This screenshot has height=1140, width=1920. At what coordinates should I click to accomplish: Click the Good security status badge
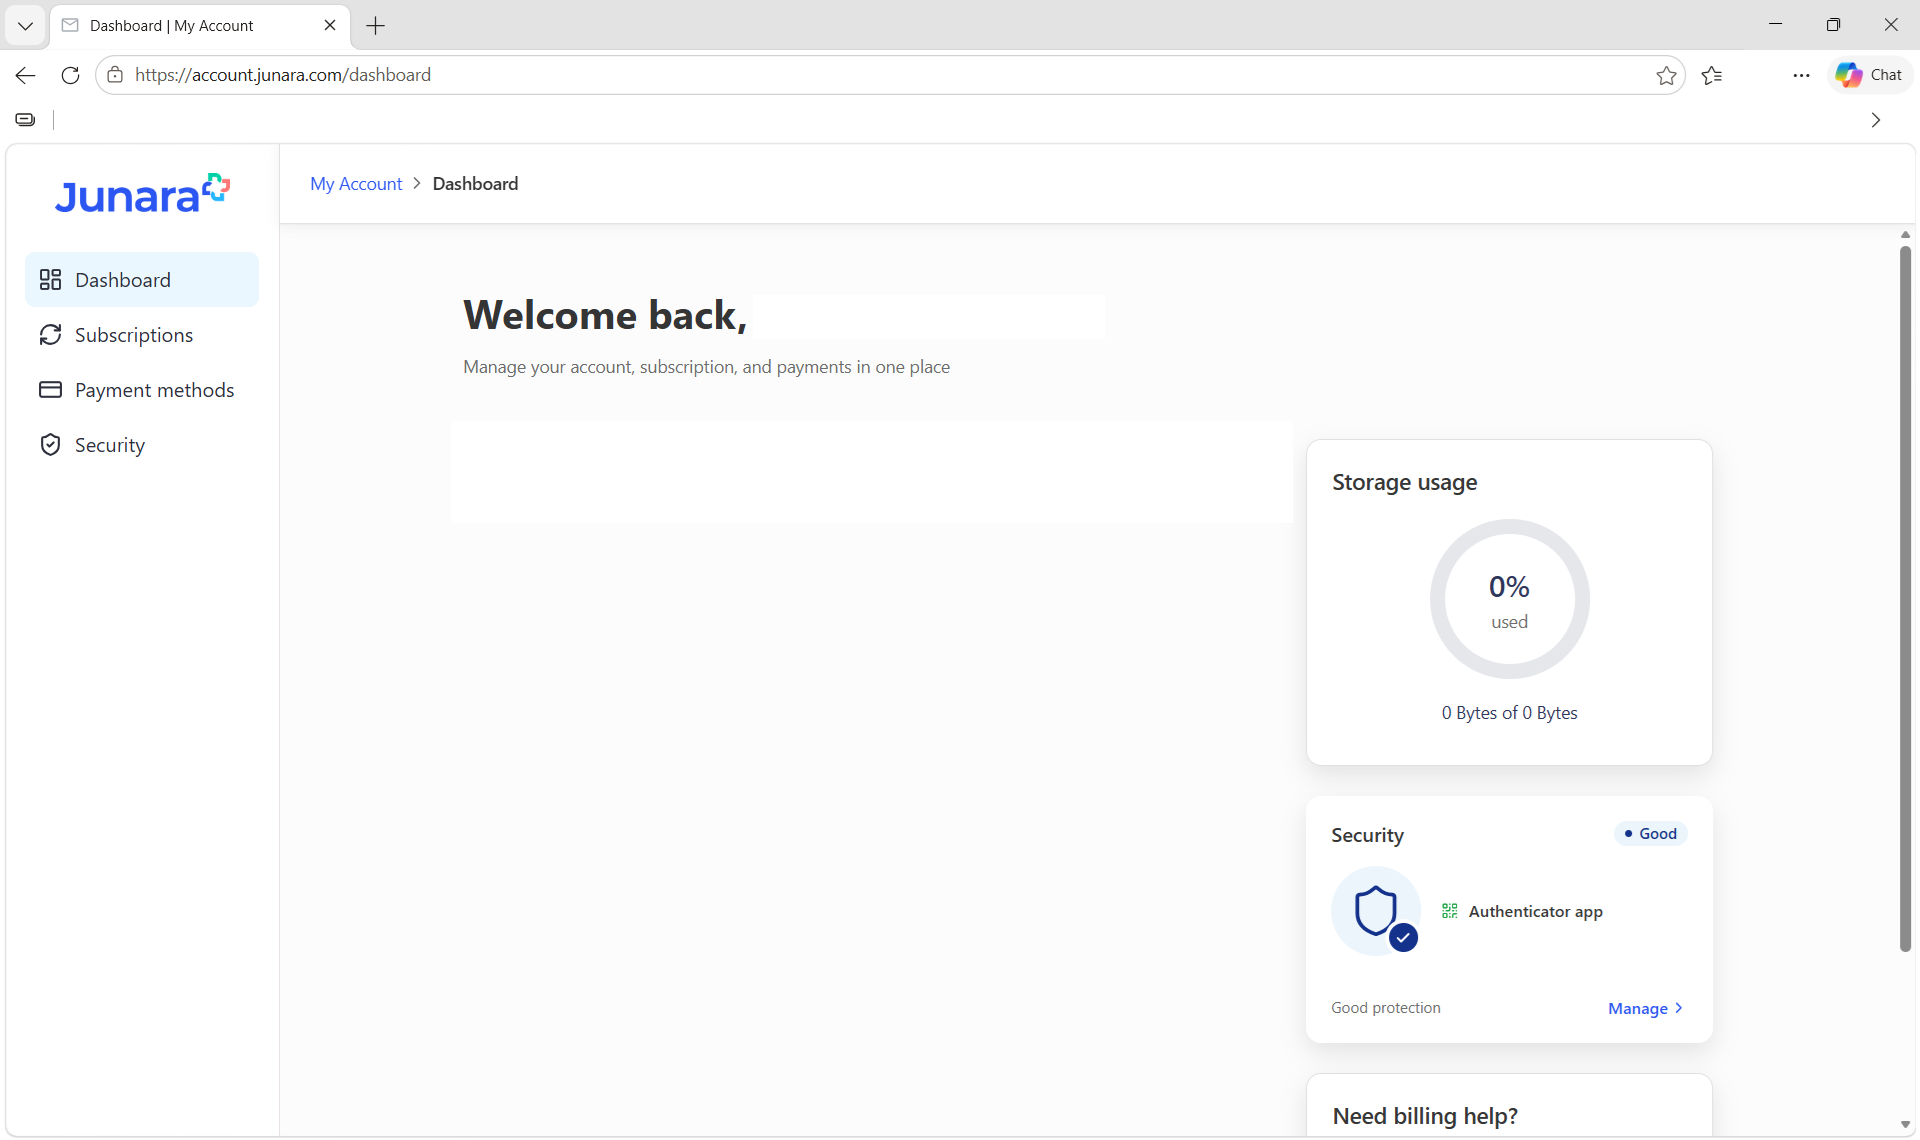[x=1651, y=834]
